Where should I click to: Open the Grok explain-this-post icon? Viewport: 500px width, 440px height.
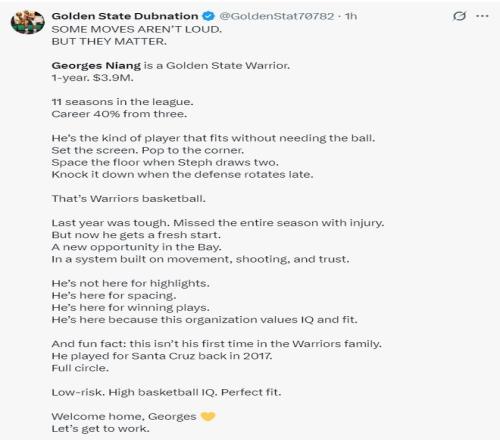point(459,16)
